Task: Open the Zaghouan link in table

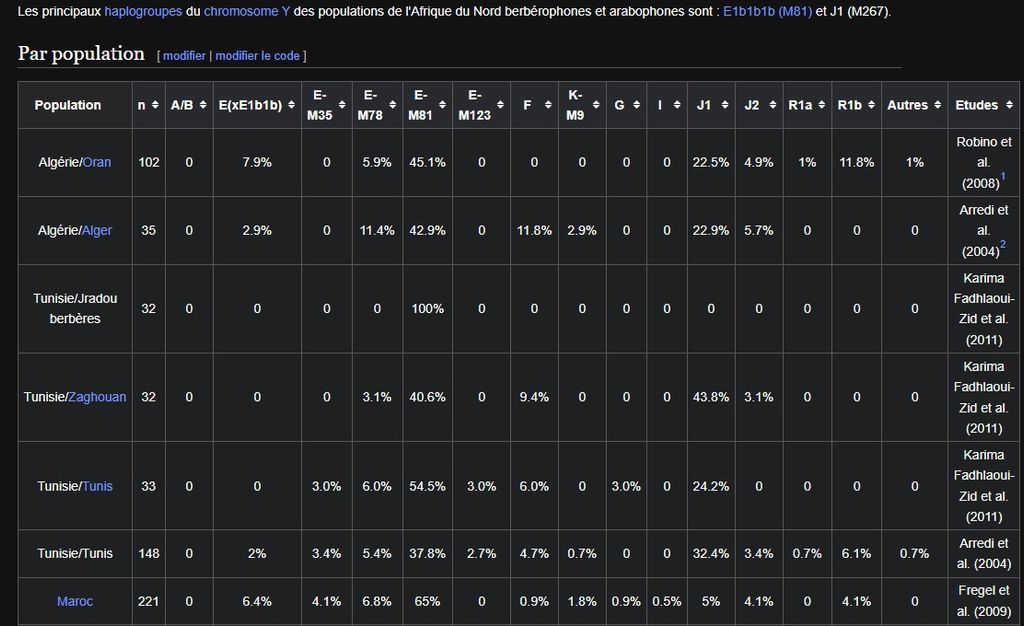Action: tap(97, 397)
